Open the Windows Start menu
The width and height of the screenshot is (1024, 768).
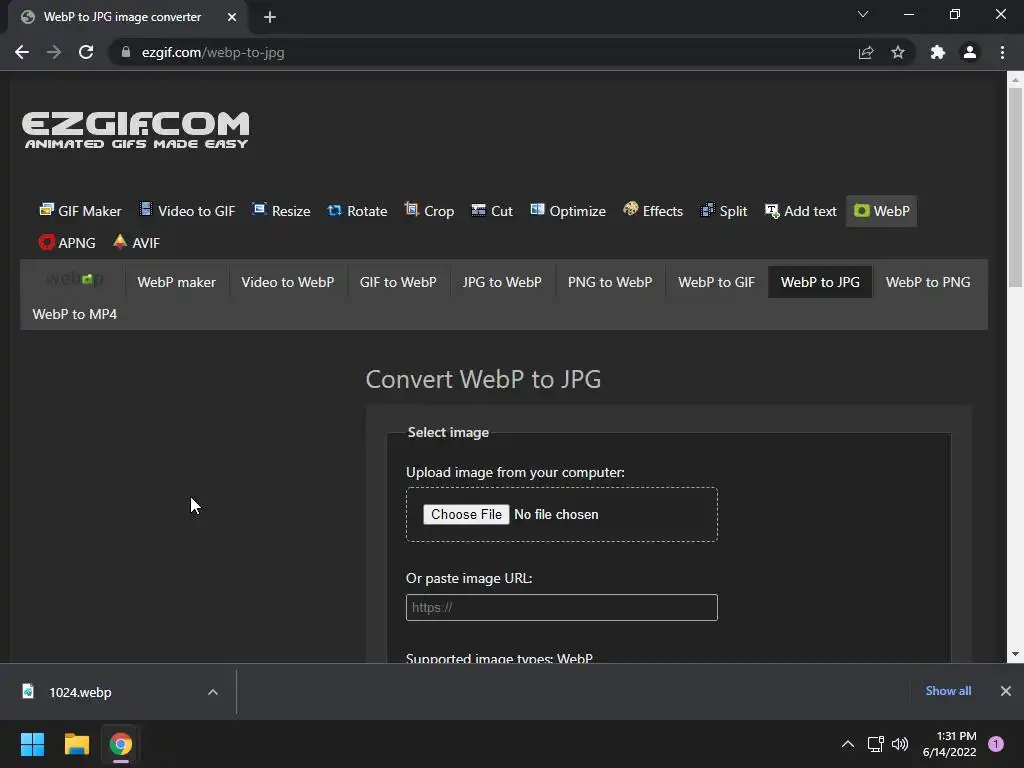pos(32,744)
